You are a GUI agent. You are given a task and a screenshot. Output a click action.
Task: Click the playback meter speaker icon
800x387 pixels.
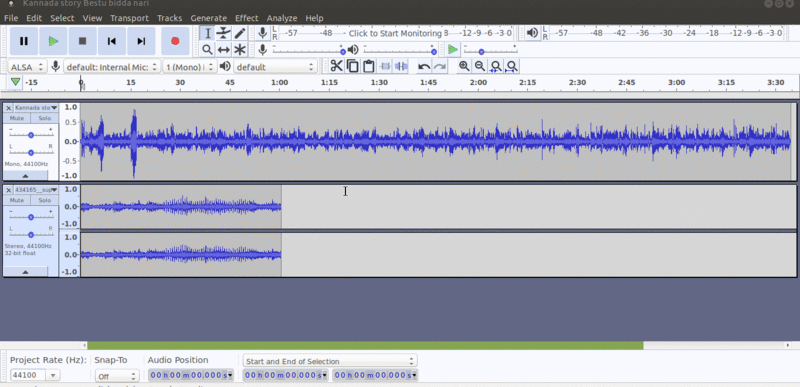(x=532, y=33)
